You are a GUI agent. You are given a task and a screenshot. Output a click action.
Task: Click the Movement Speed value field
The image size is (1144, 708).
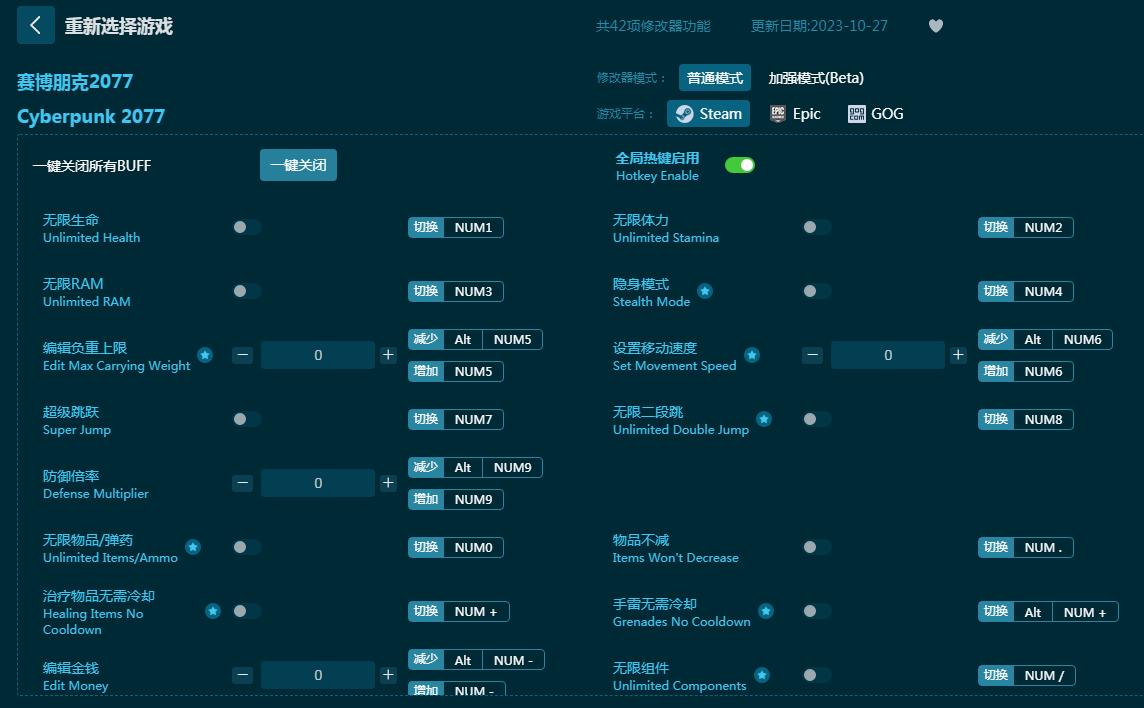(888, 355)
